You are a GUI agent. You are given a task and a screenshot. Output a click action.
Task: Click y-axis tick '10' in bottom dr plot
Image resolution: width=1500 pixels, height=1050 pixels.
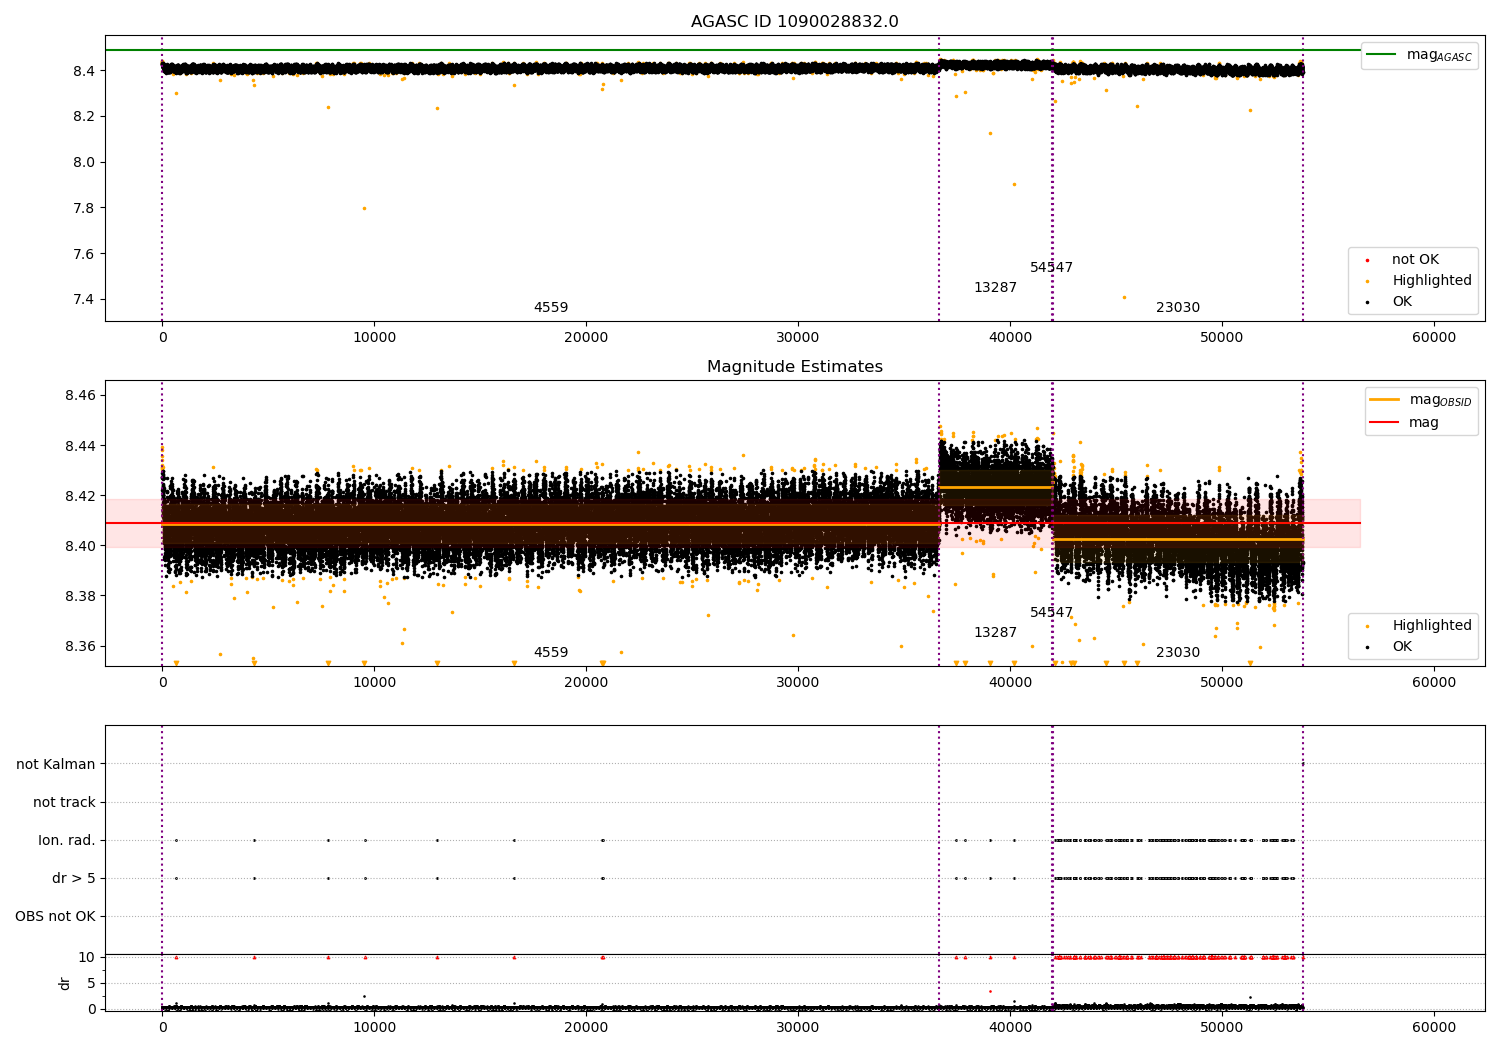click(87, 957)
